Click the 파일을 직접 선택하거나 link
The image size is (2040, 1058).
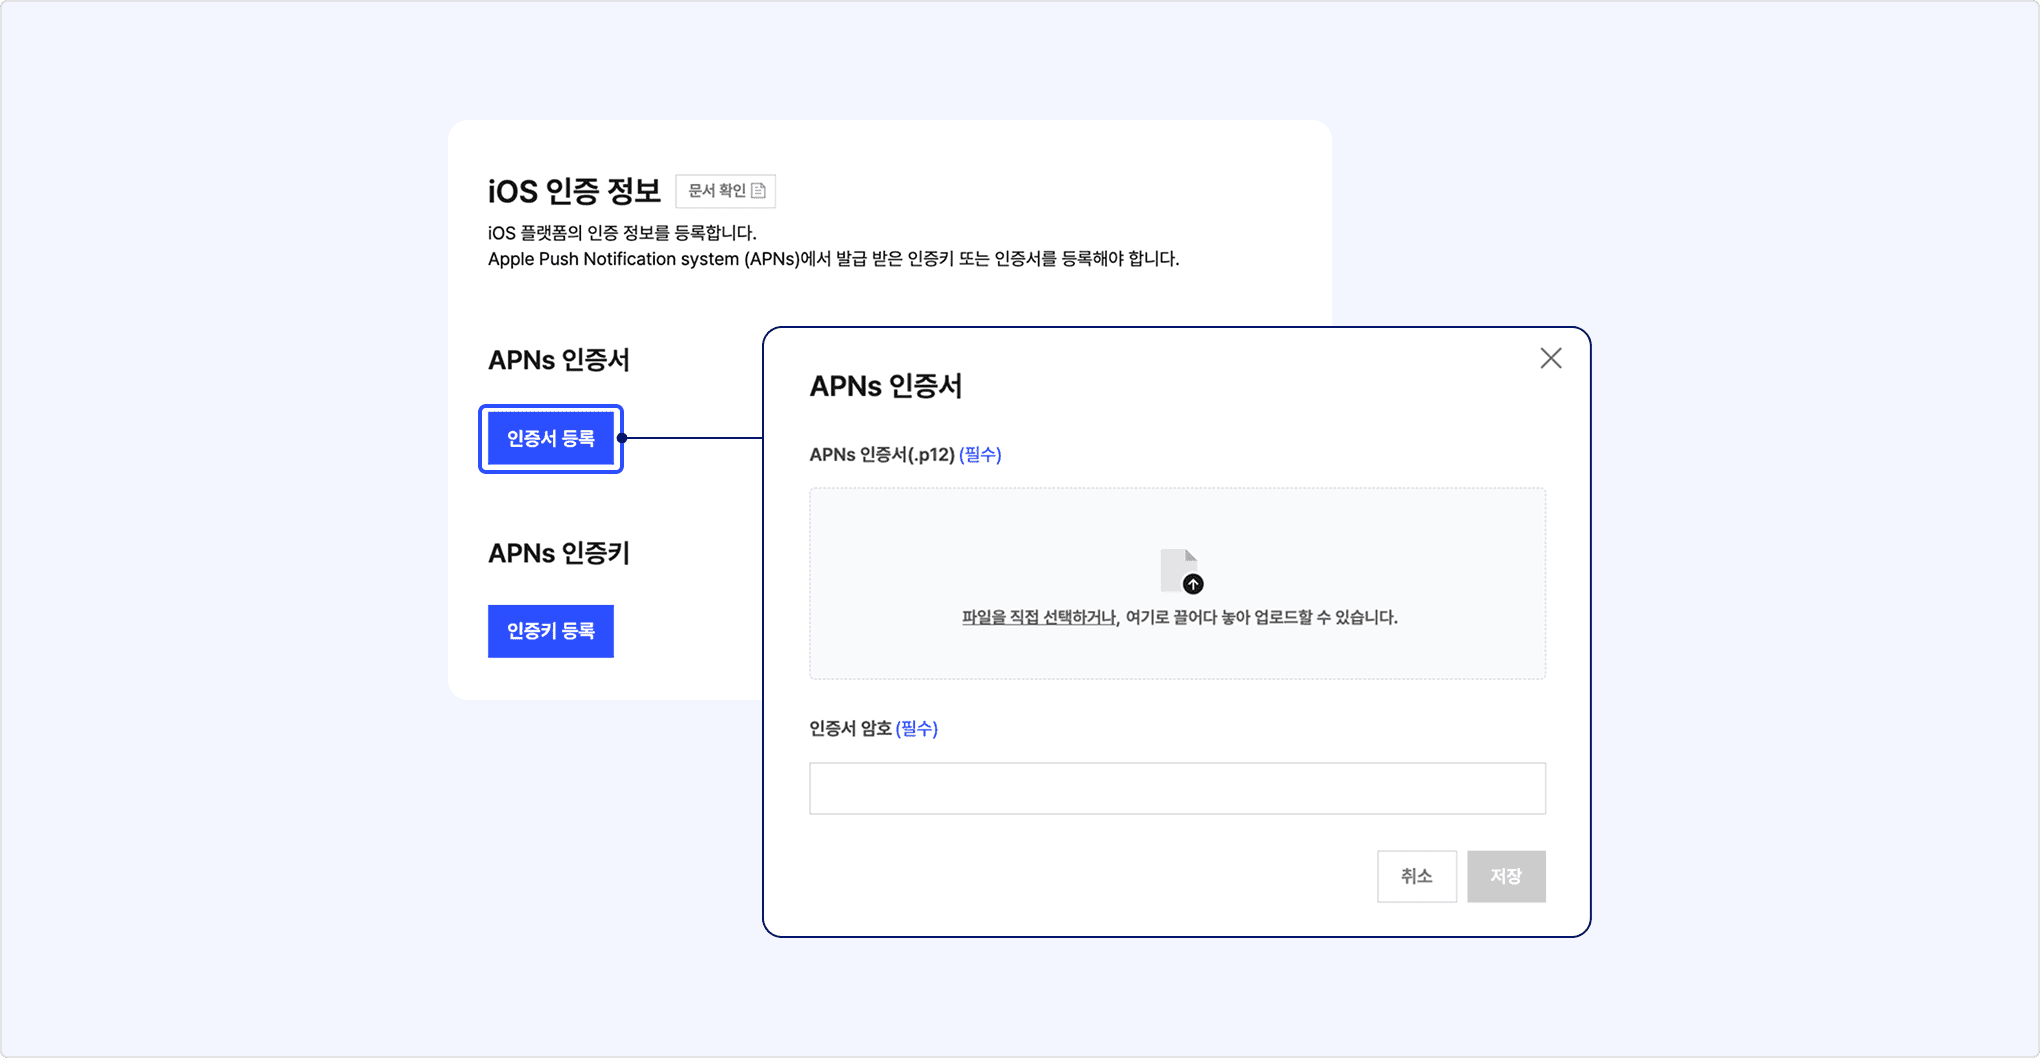pos(1038,618)
